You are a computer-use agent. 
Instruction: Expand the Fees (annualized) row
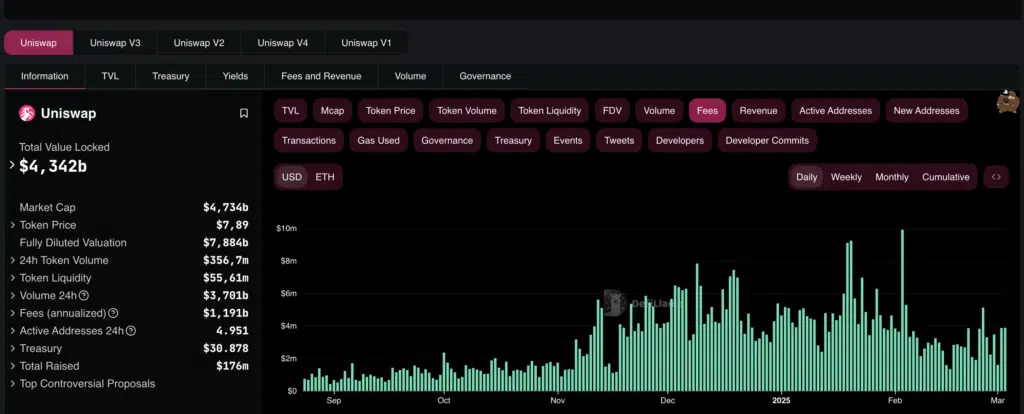[x=12, y=313]
